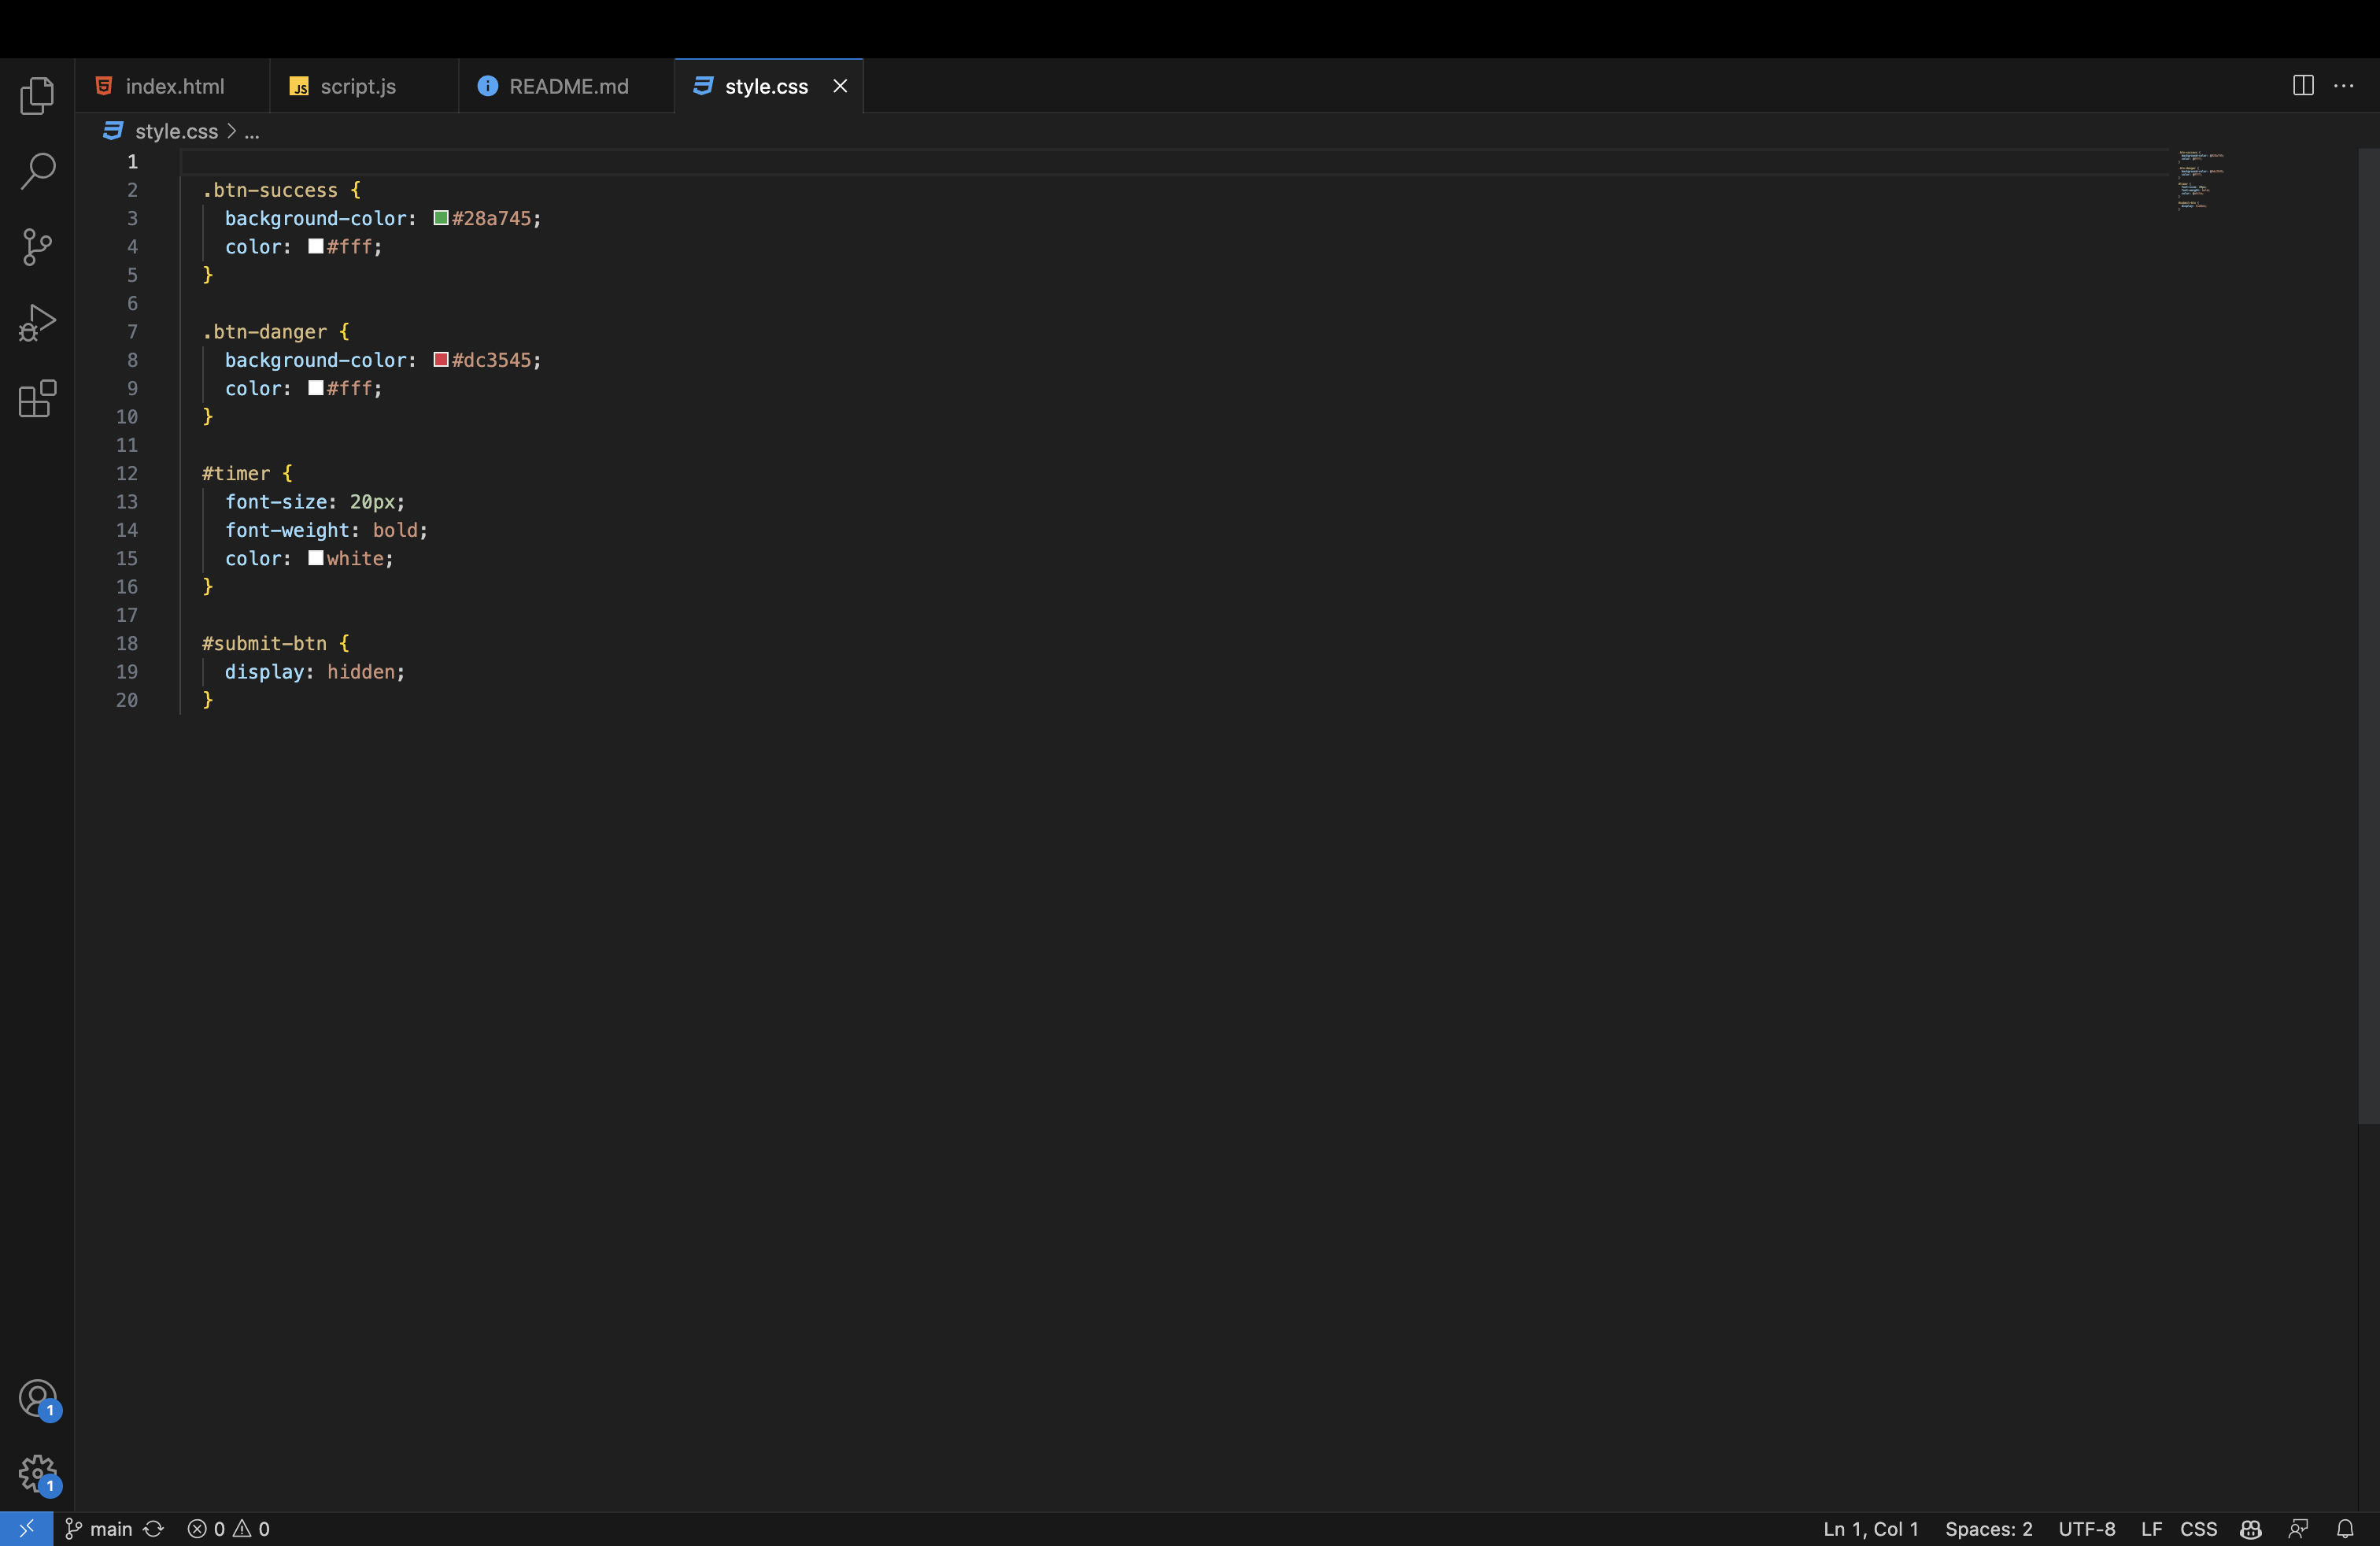Click the green #28a745 color swatch

click(x=442, y=218)
